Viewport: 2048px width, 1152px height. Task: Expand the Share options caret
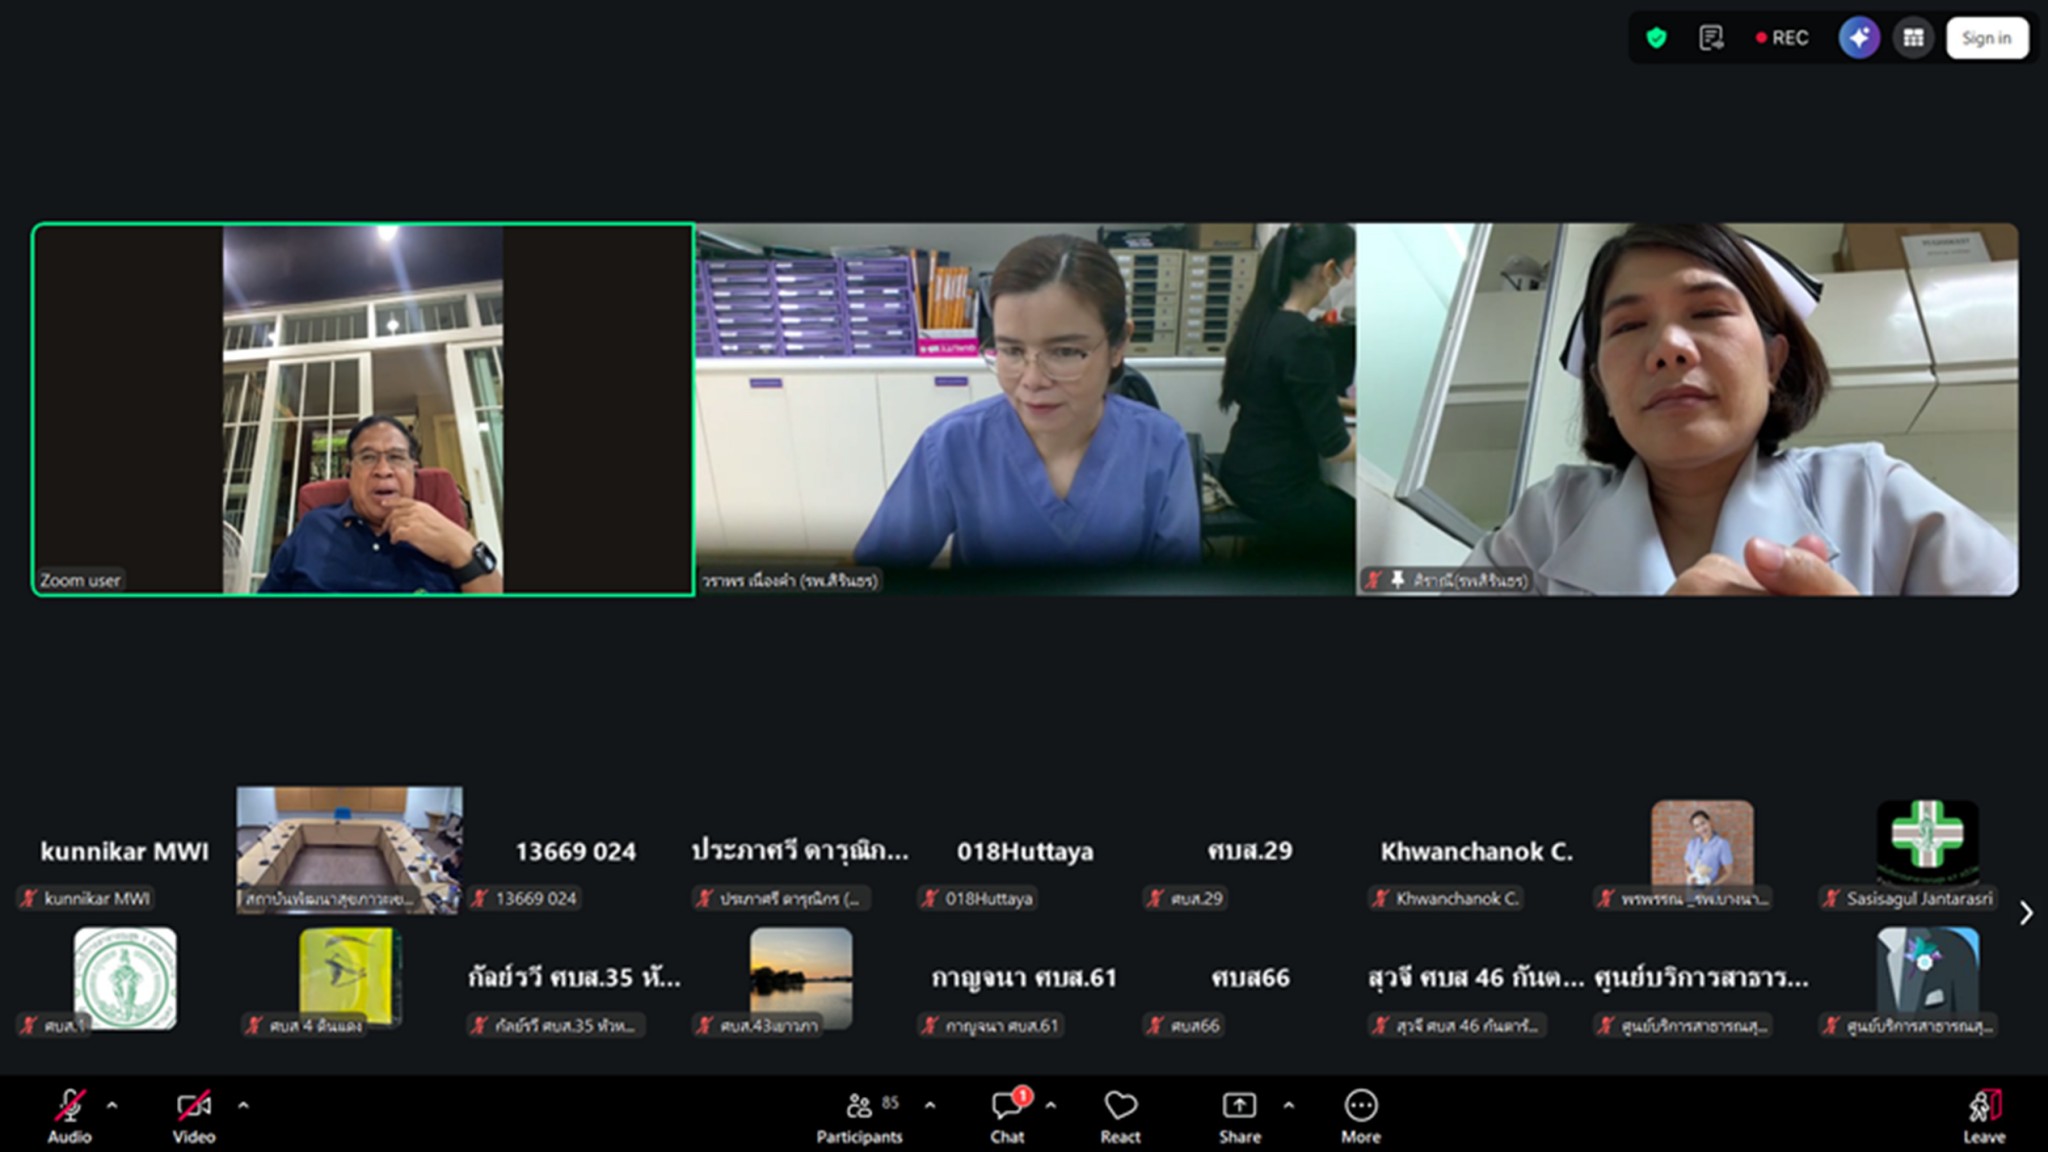click(1289, 1105)
